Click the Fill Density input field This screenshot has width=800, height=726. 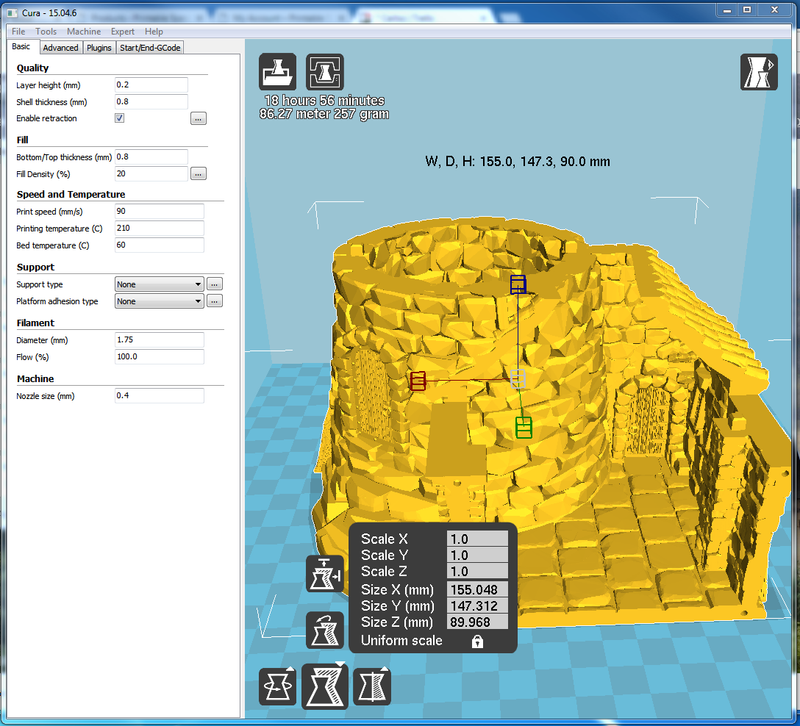pyautogui.click(x=151, y=173)
